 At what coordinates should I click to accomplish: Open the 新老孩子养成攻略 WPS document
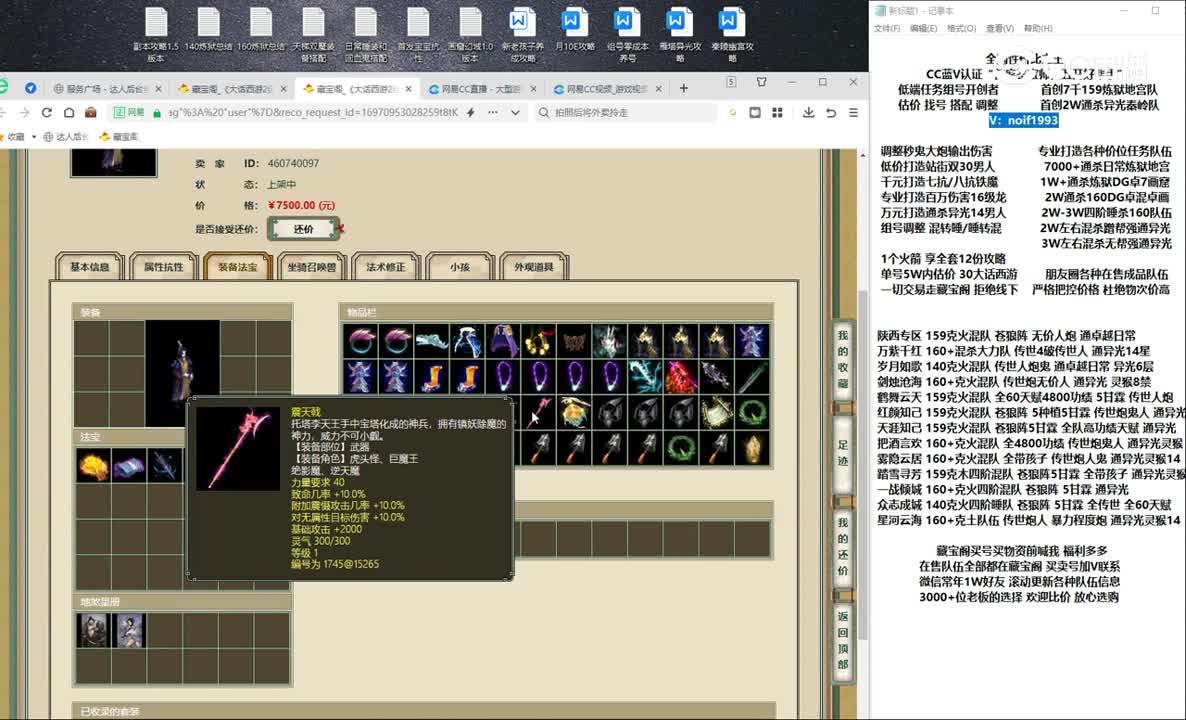[522, 35]
